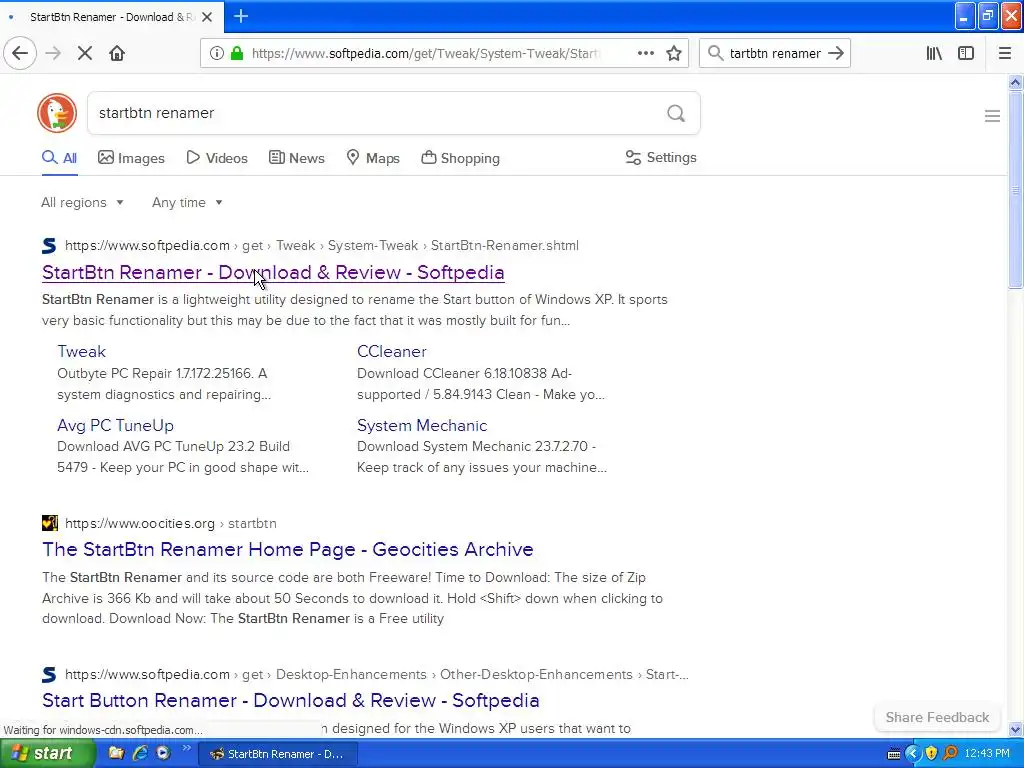Show site information icon in address bar
The height and width of the screenshot is (768, 1024).
(x=216, y=53)
